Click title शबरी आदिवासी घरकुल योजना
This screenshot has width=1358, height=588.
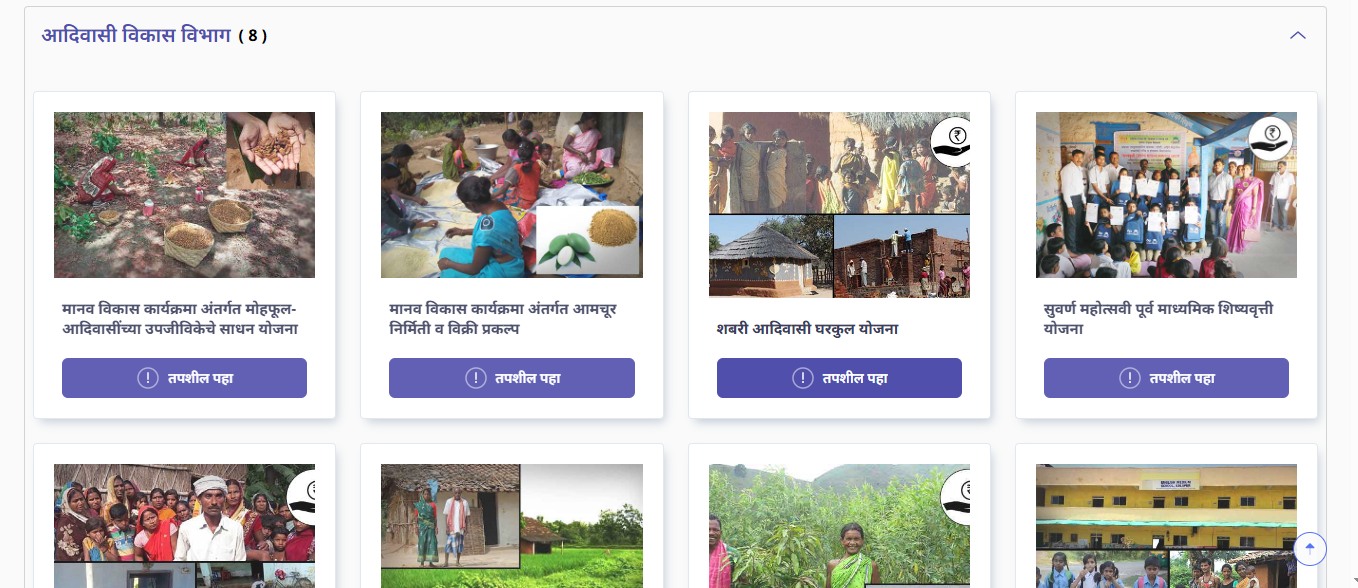click(807, 329)
